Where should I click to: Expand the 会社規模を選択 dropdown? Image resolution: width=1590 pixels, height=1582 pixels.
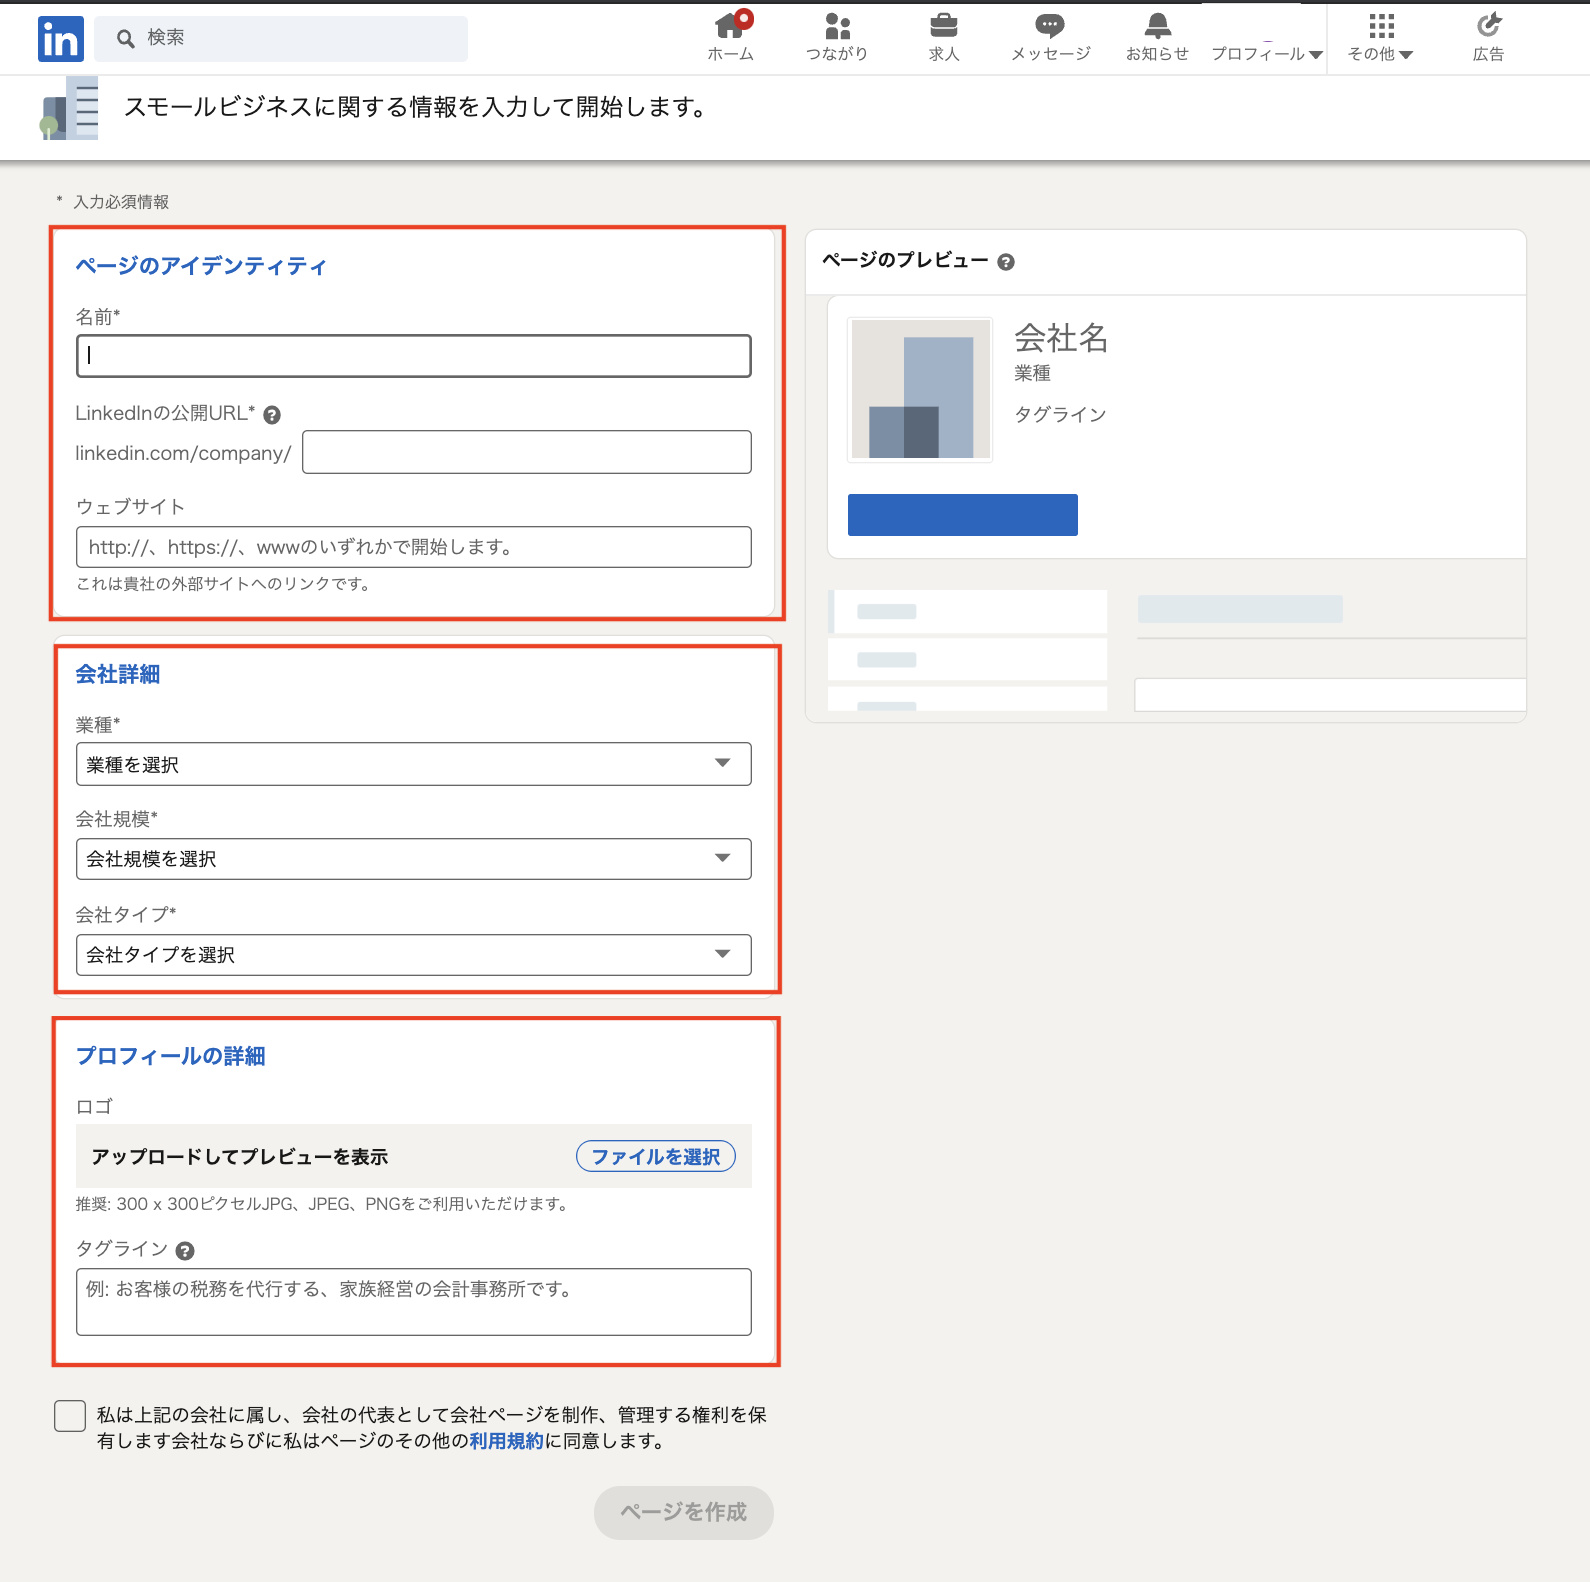tap(413, 859)
